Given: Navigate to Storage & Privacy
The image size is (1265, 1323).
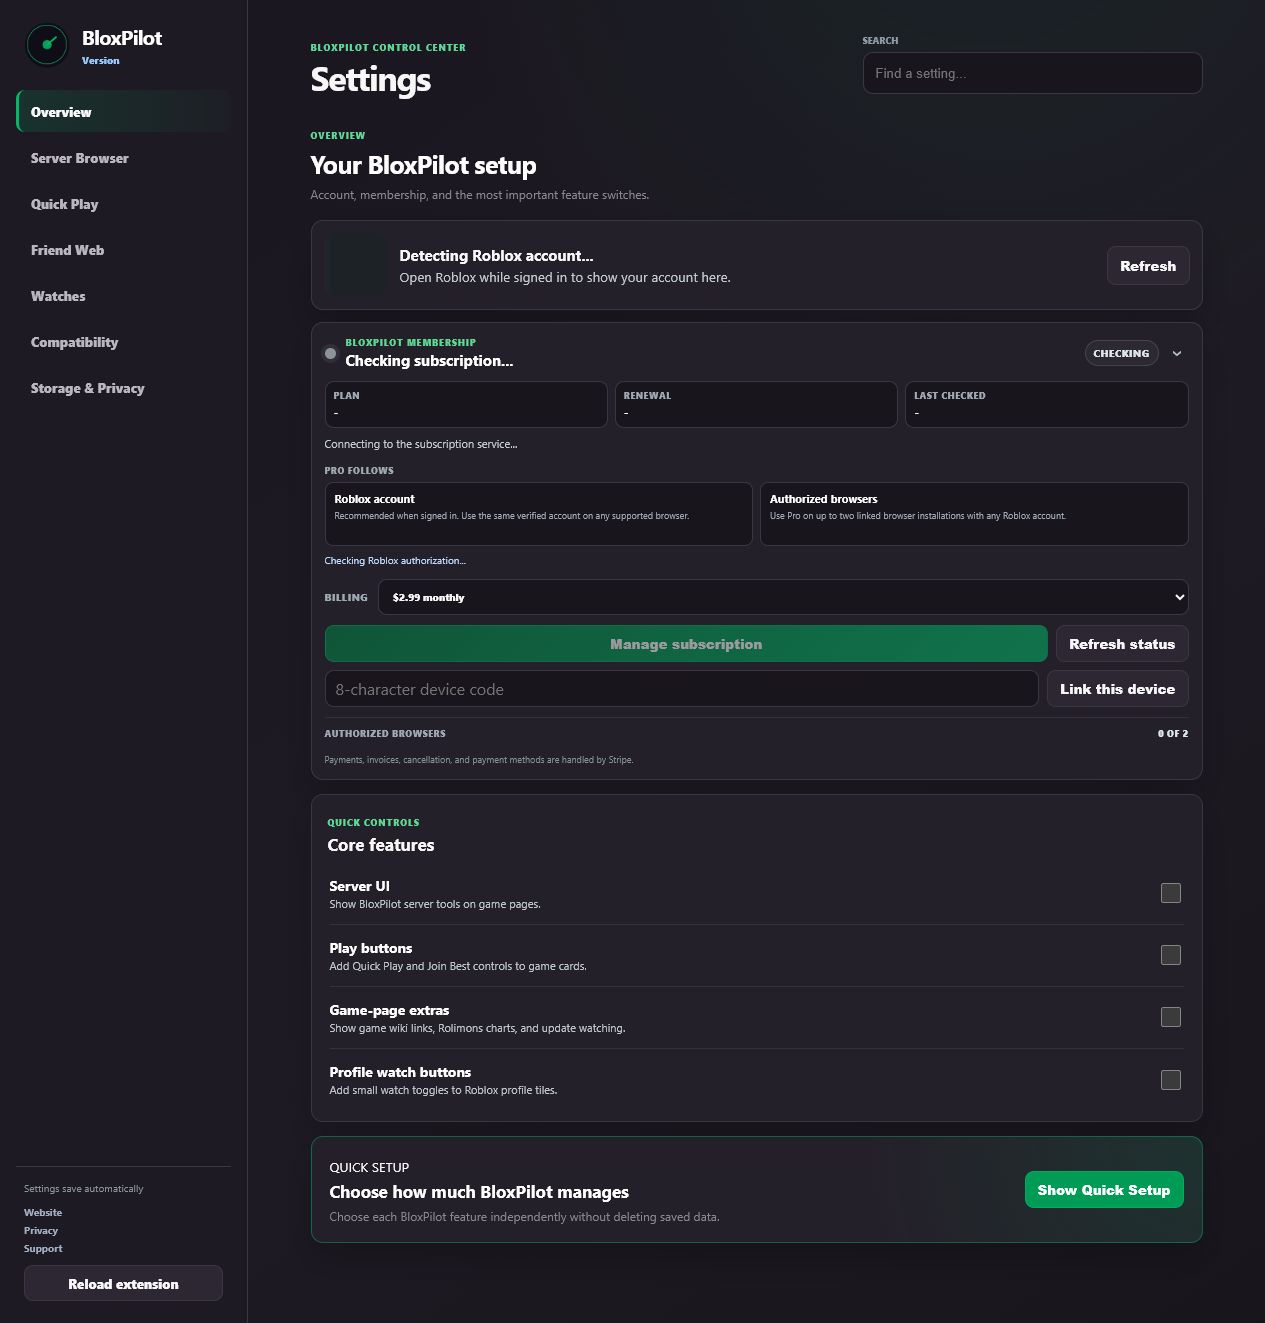Looking at the screenshot, I should coord(123,388).
